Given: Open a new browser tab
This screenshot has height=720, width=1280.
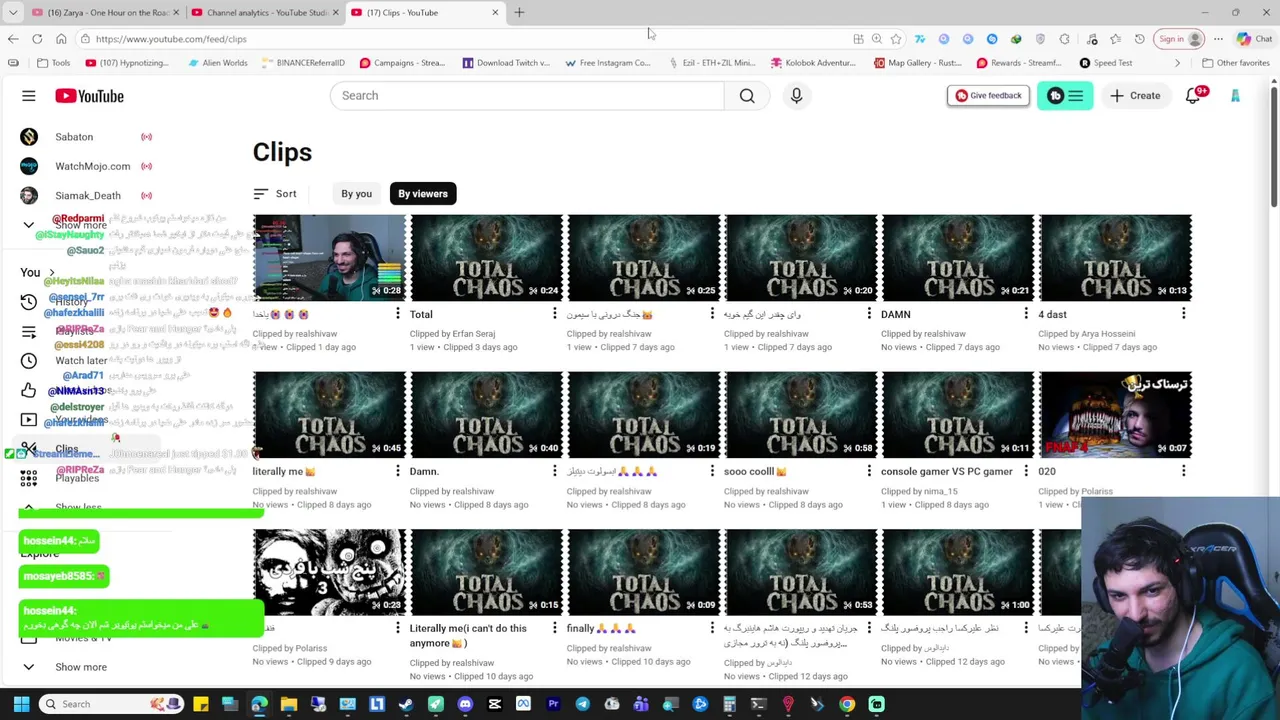Looking at the screenshot, I should click(519, 12).
